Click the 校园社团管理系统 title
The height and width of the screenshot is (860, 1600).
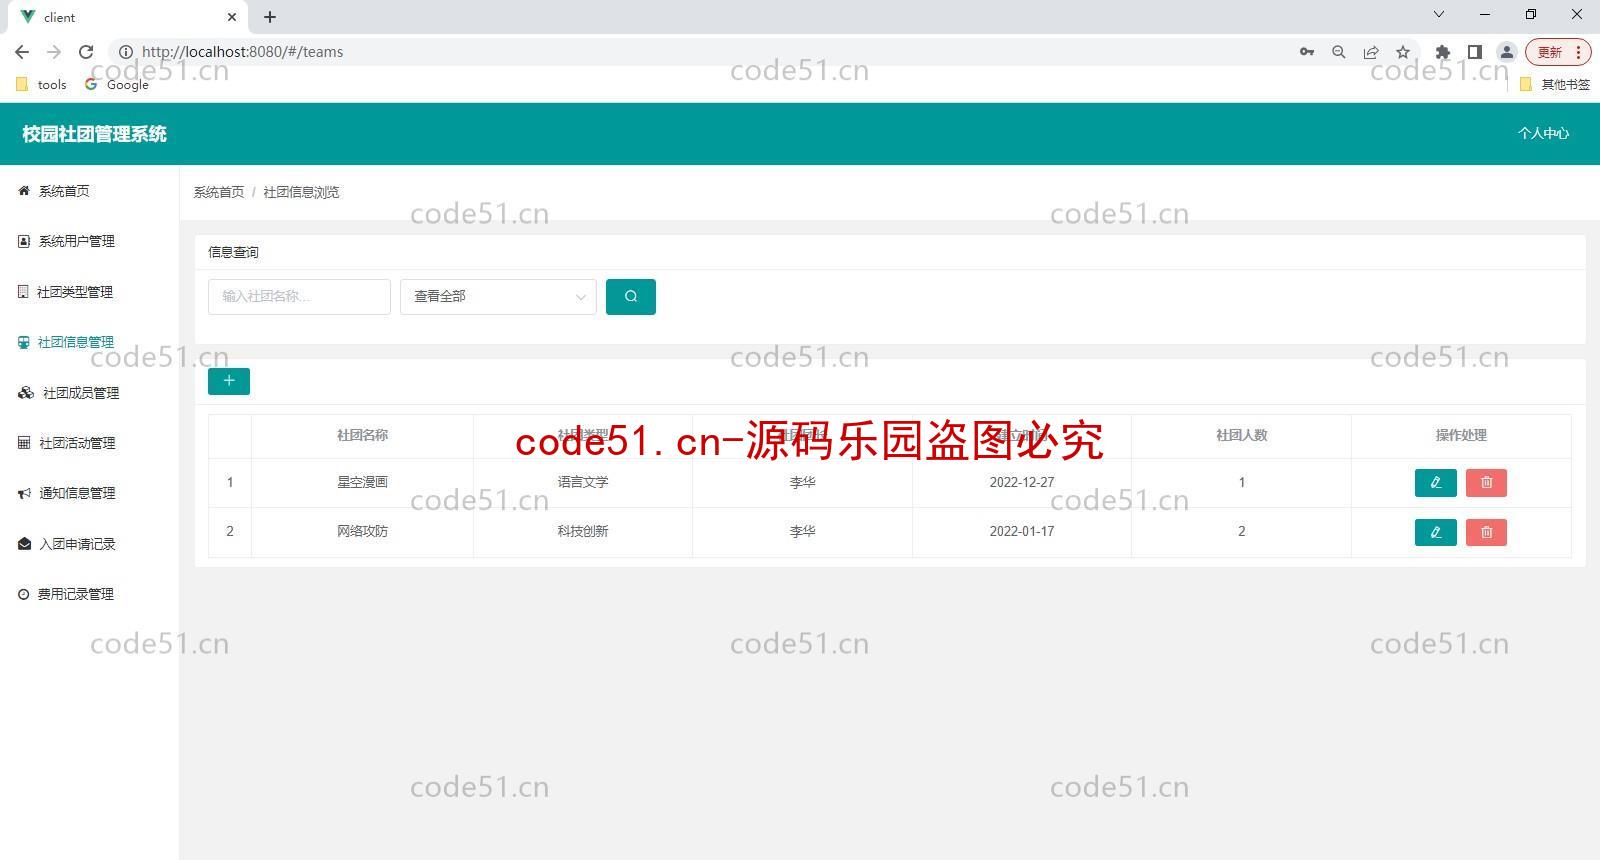point(95,134)
